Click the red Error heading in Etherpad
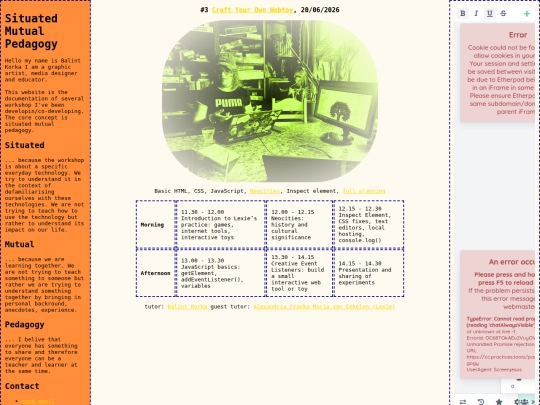Screen dimensions: 540x405 518,35
